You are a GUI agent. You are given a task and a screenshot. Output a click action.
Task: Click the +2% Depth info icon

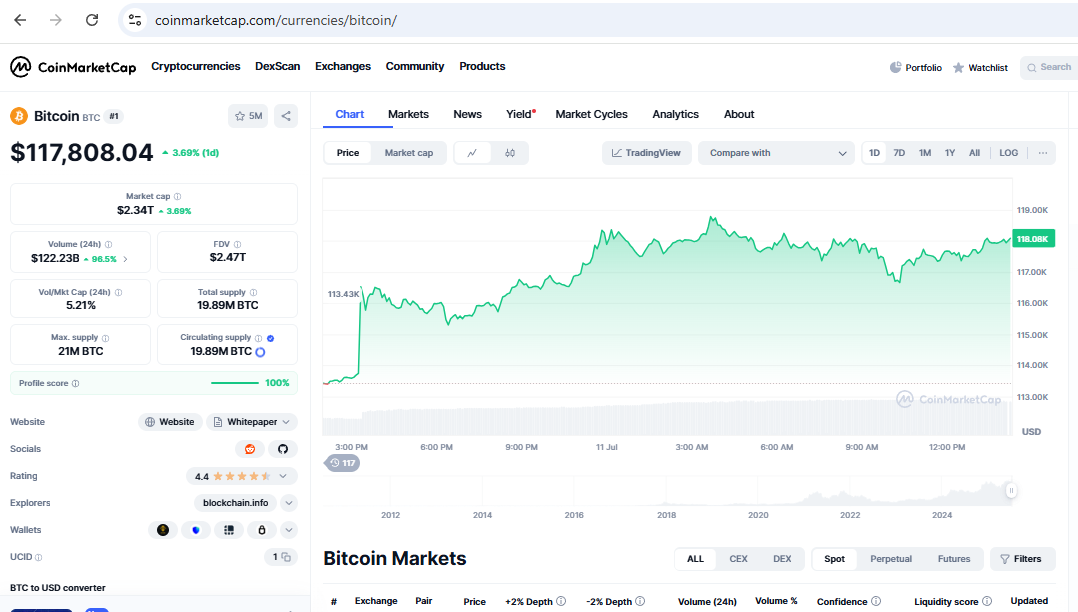561,601
